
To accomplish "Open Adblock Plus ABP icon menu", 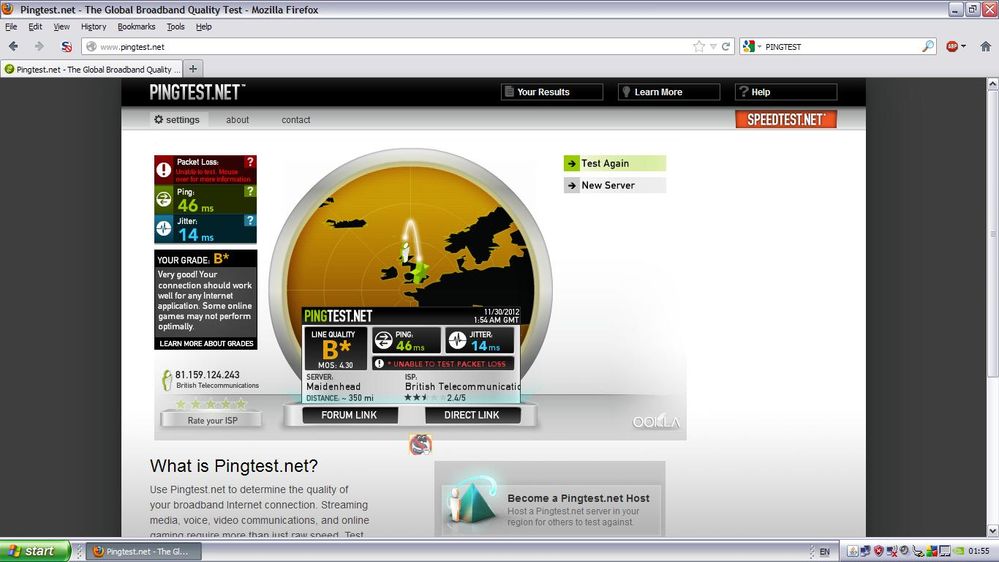I will coord(956,47).
